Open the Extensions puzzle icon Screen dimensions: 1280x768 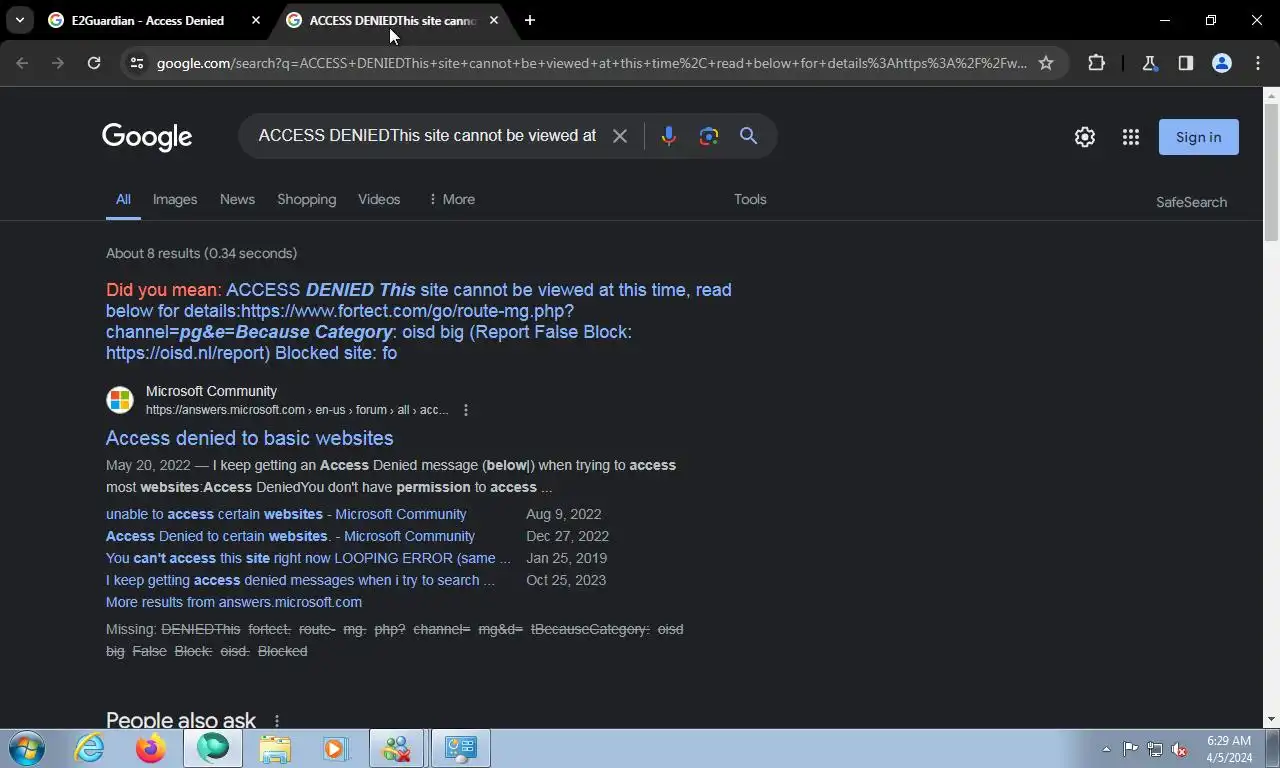click(x=1097, y=63)
